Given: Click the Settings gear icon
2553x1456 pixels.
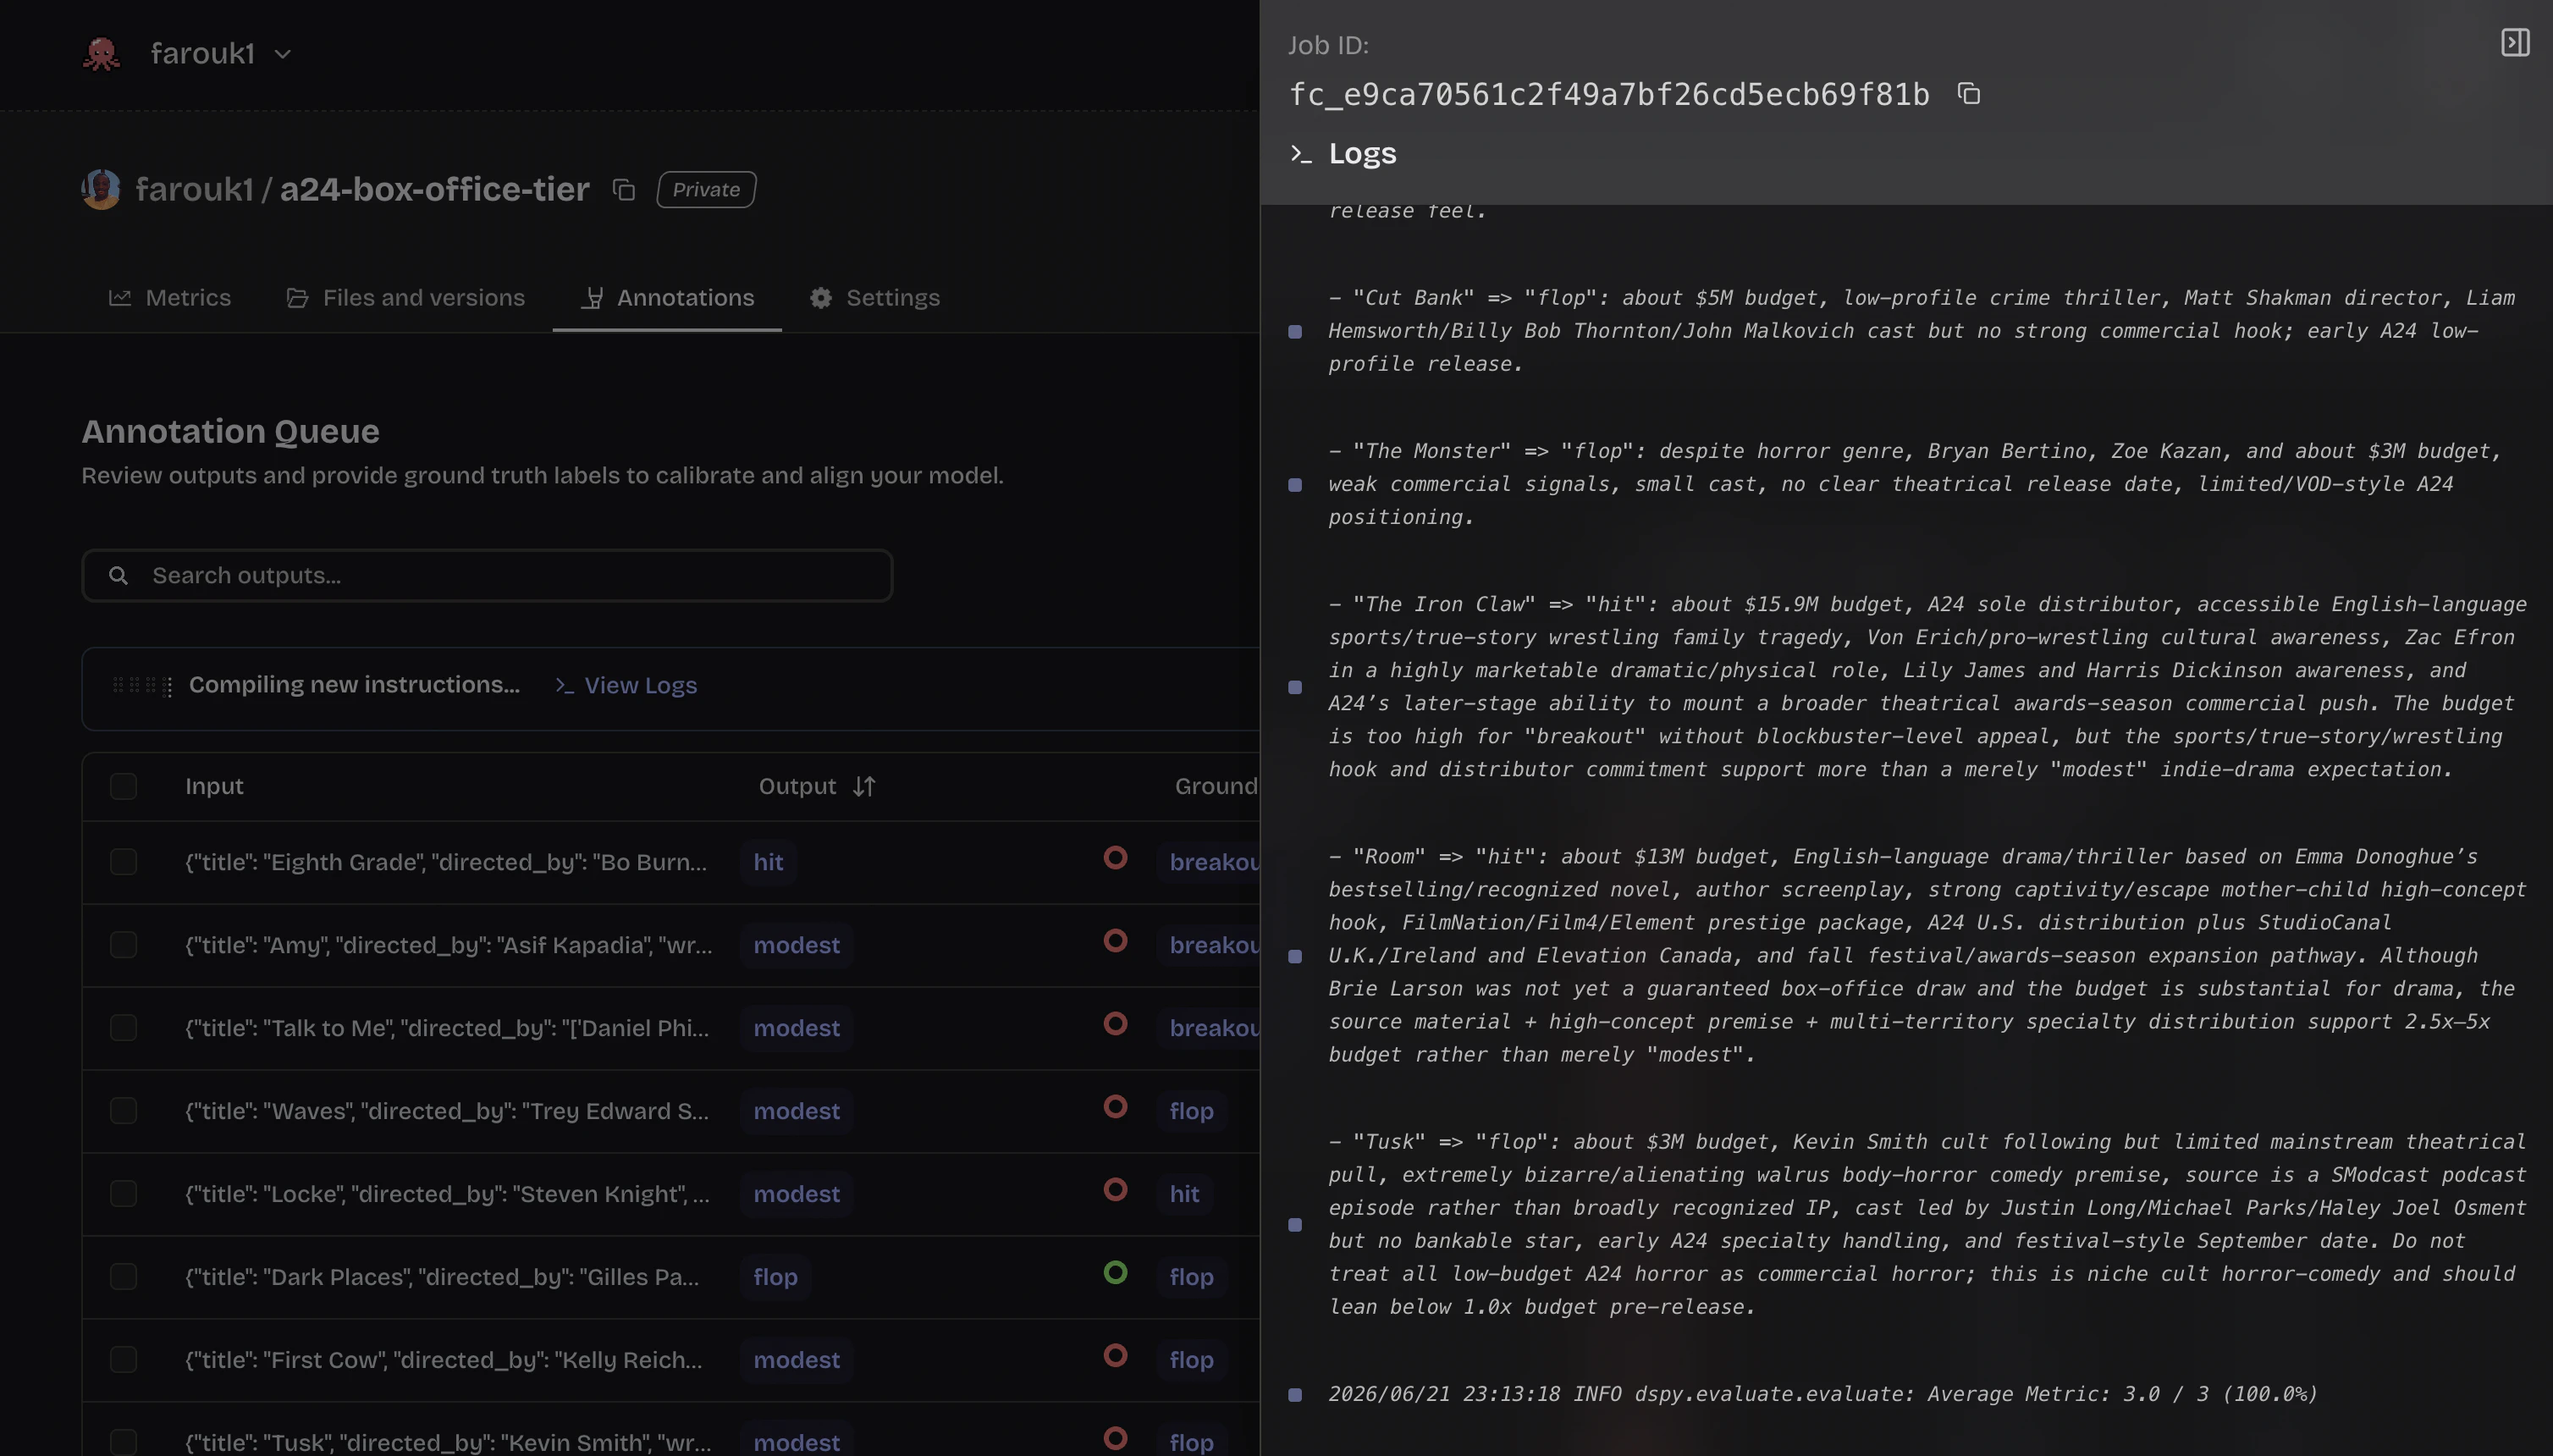Looking at the screenshot, I should [x=821, y=297].
